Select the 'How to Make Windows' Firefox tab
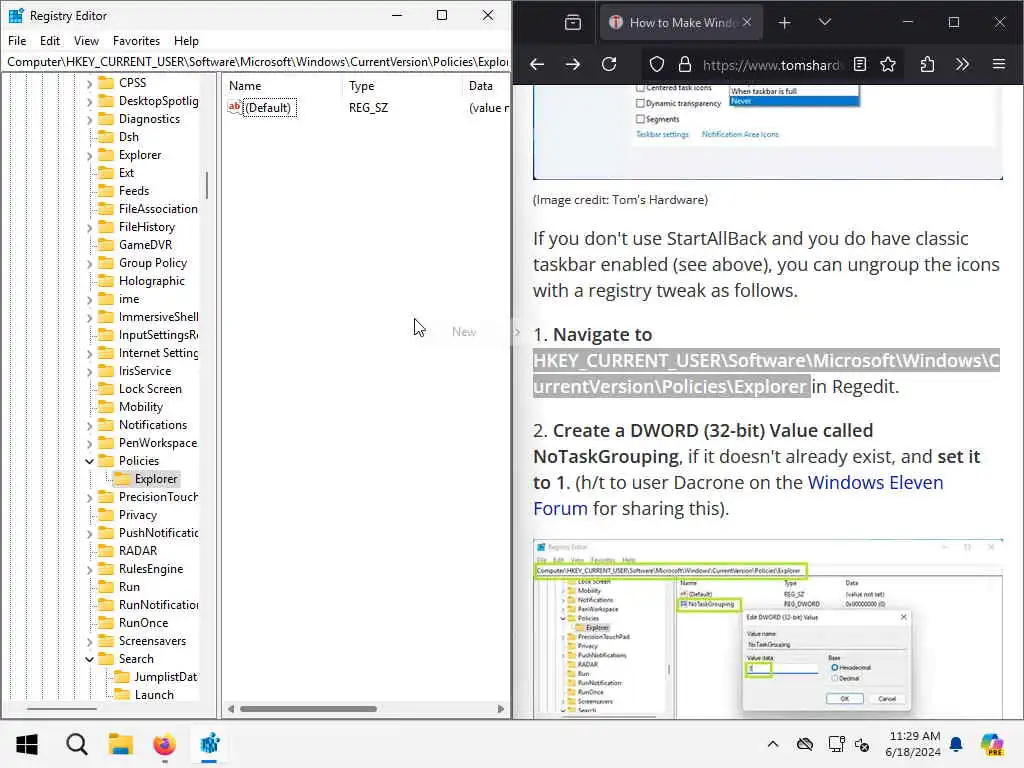 [680, 22]
